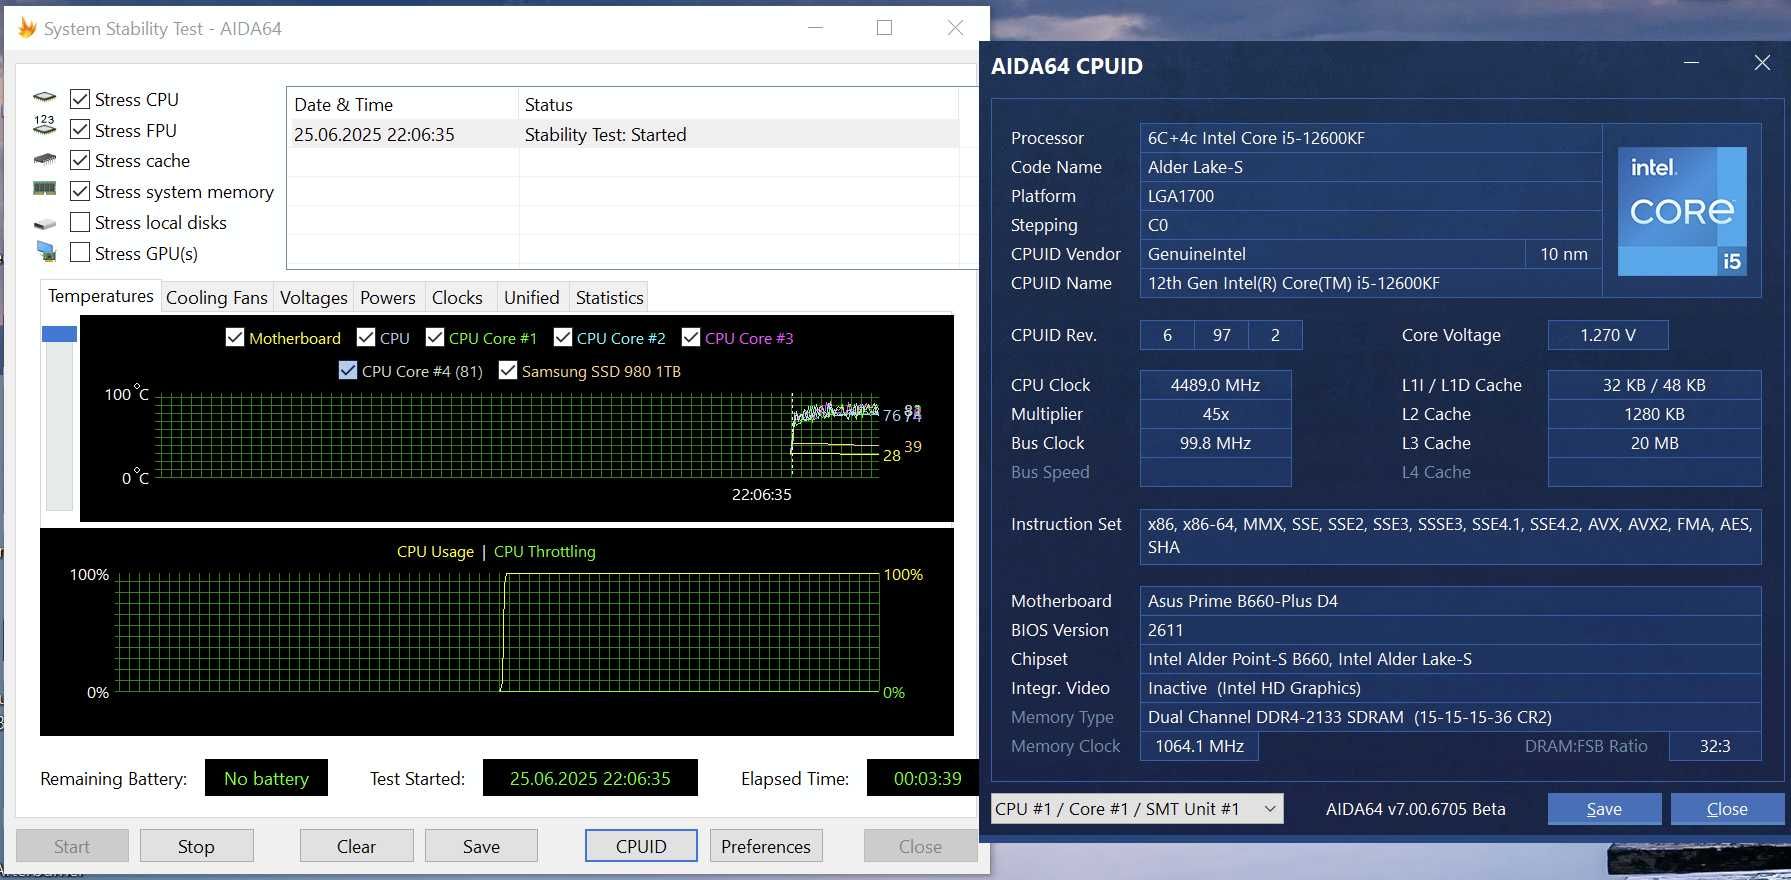Minimize the AIDA64 CPUID window
The image size is (1791, 880).
pos(1691,63)
